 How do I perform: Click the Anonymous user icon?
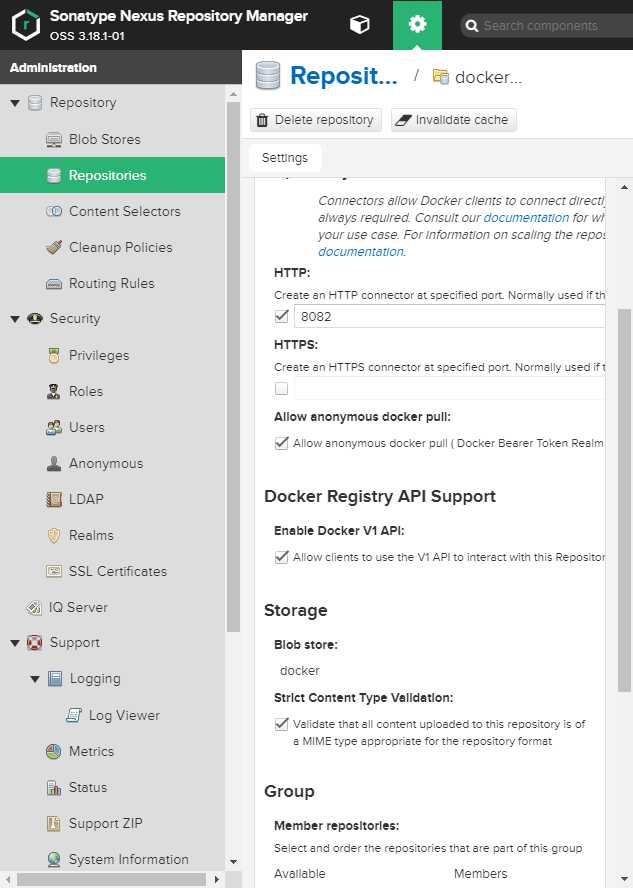54,464
